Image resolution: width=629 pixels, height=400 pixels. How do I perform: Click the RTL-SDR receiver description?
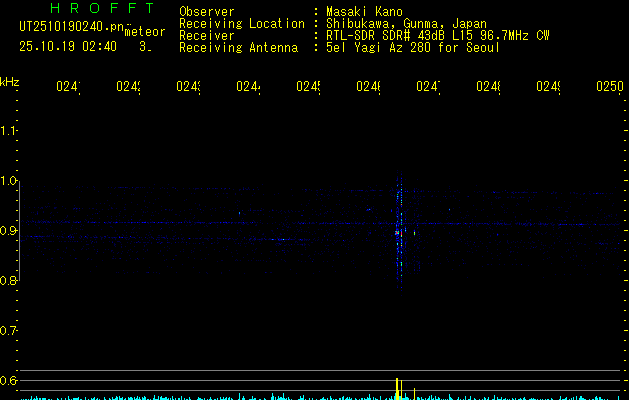tap(437, 35)
